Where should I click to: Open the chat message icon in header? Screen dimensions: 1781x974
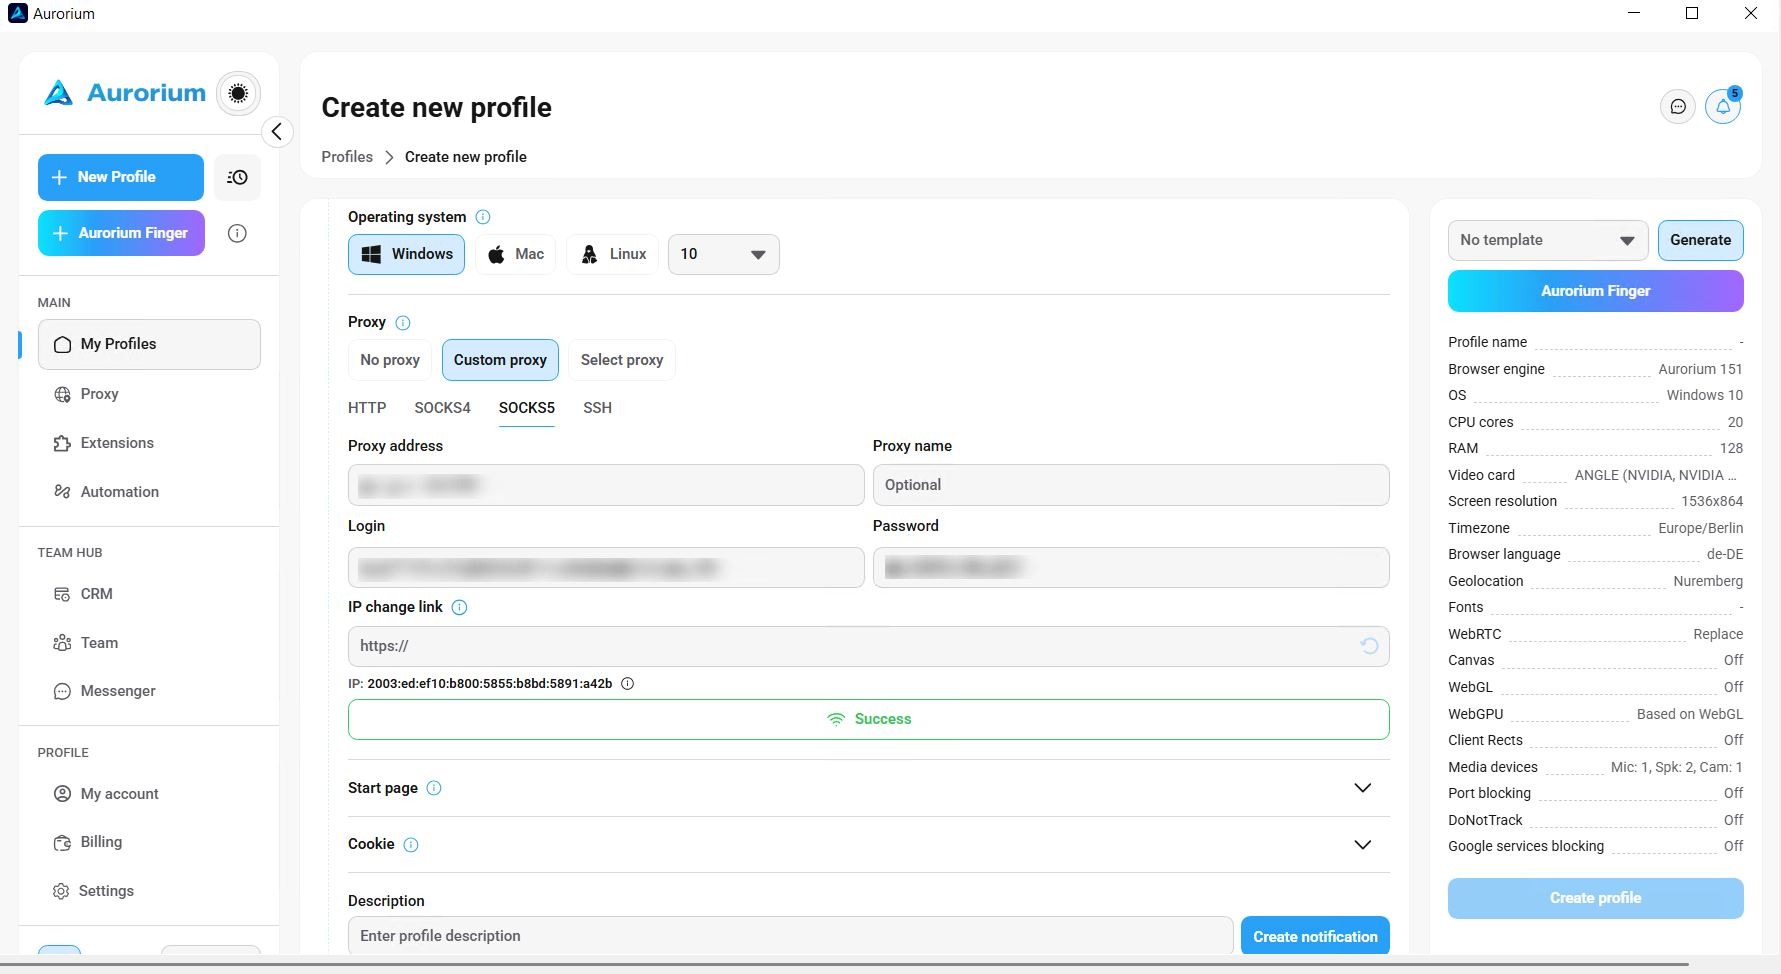[x=1678, y=106]
